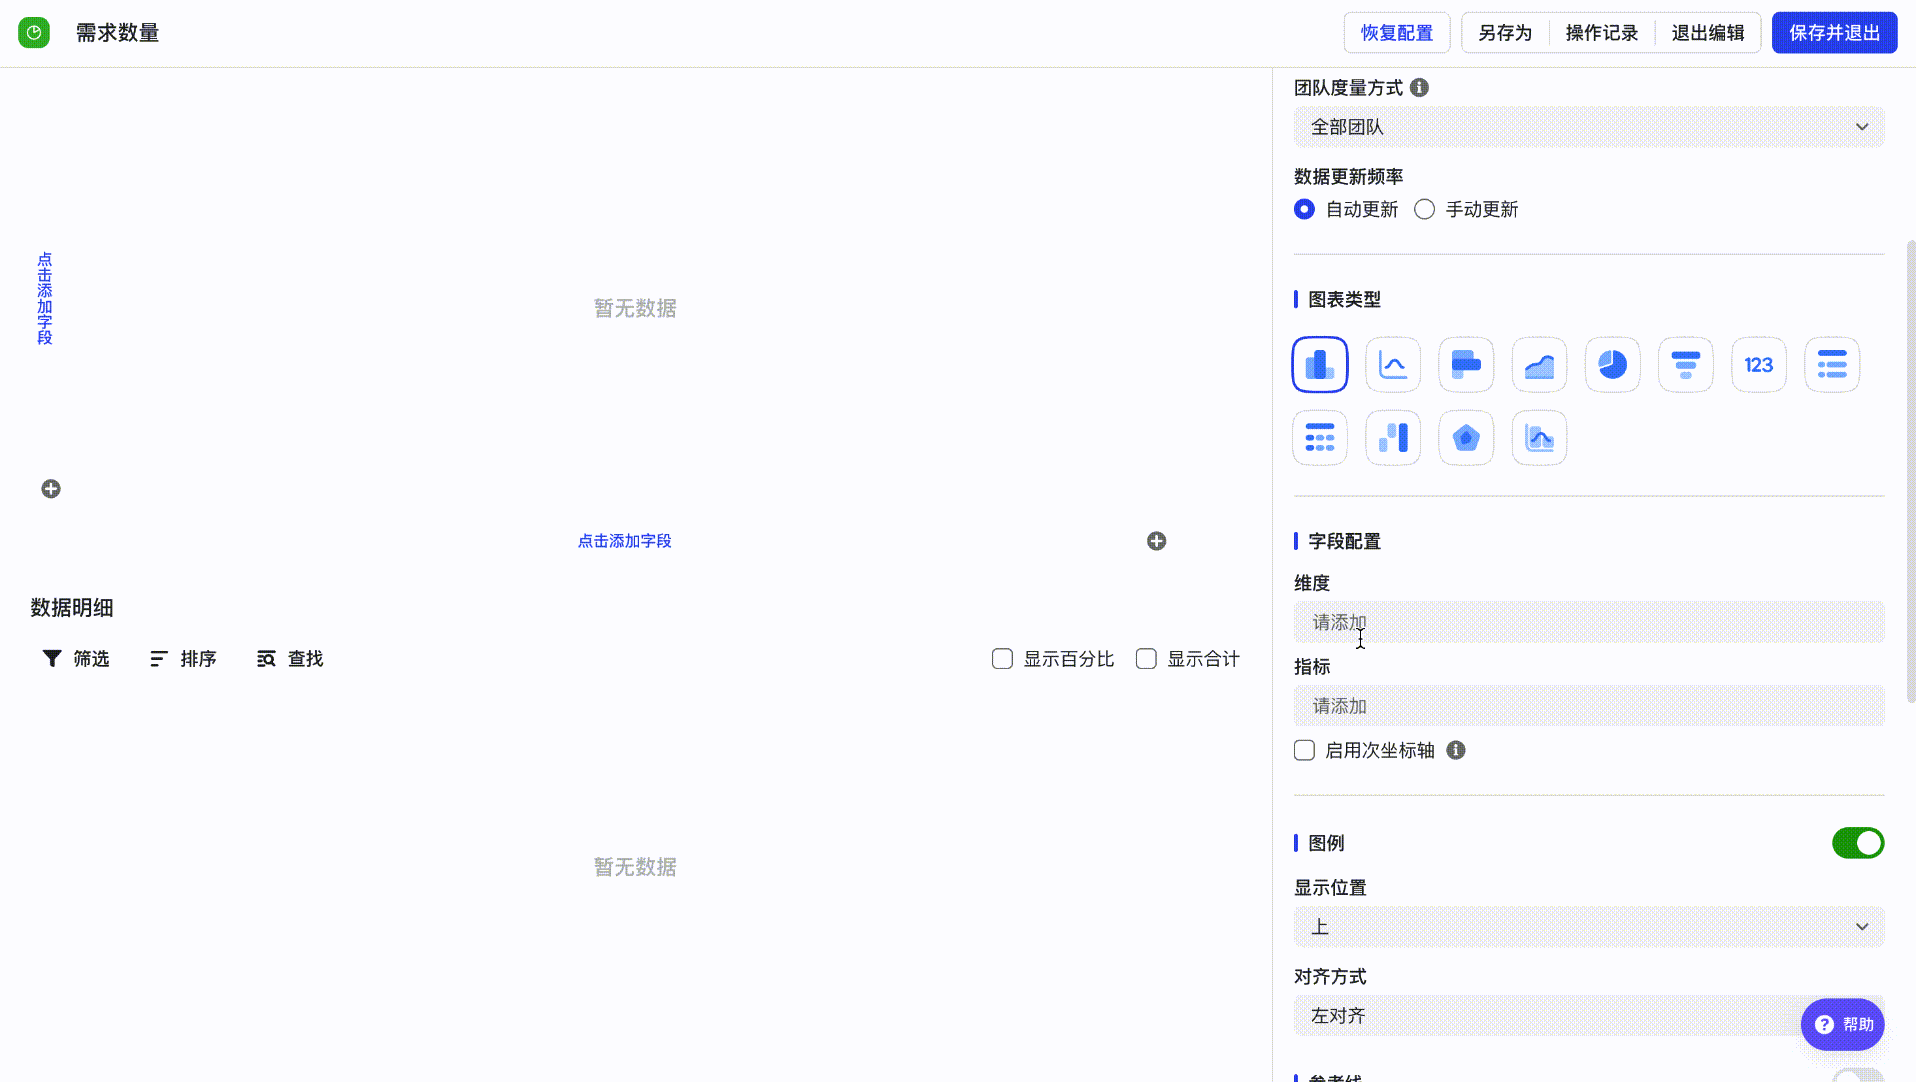Click the 维度 请添加 field
This screenshot has height=1082, width=1916.
pos(1588,622)
